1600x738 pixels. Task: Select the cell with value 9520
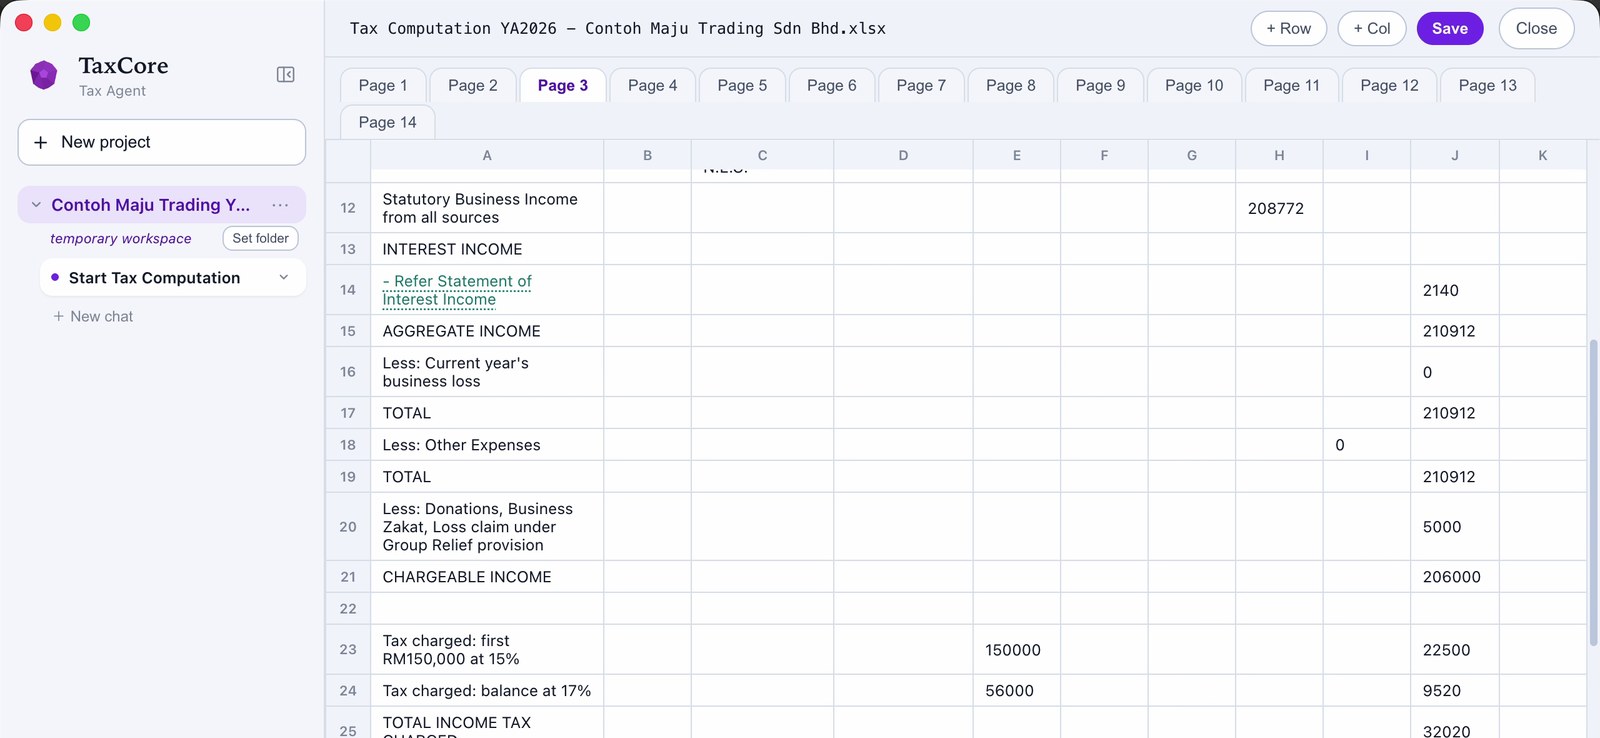point(1454,691)
